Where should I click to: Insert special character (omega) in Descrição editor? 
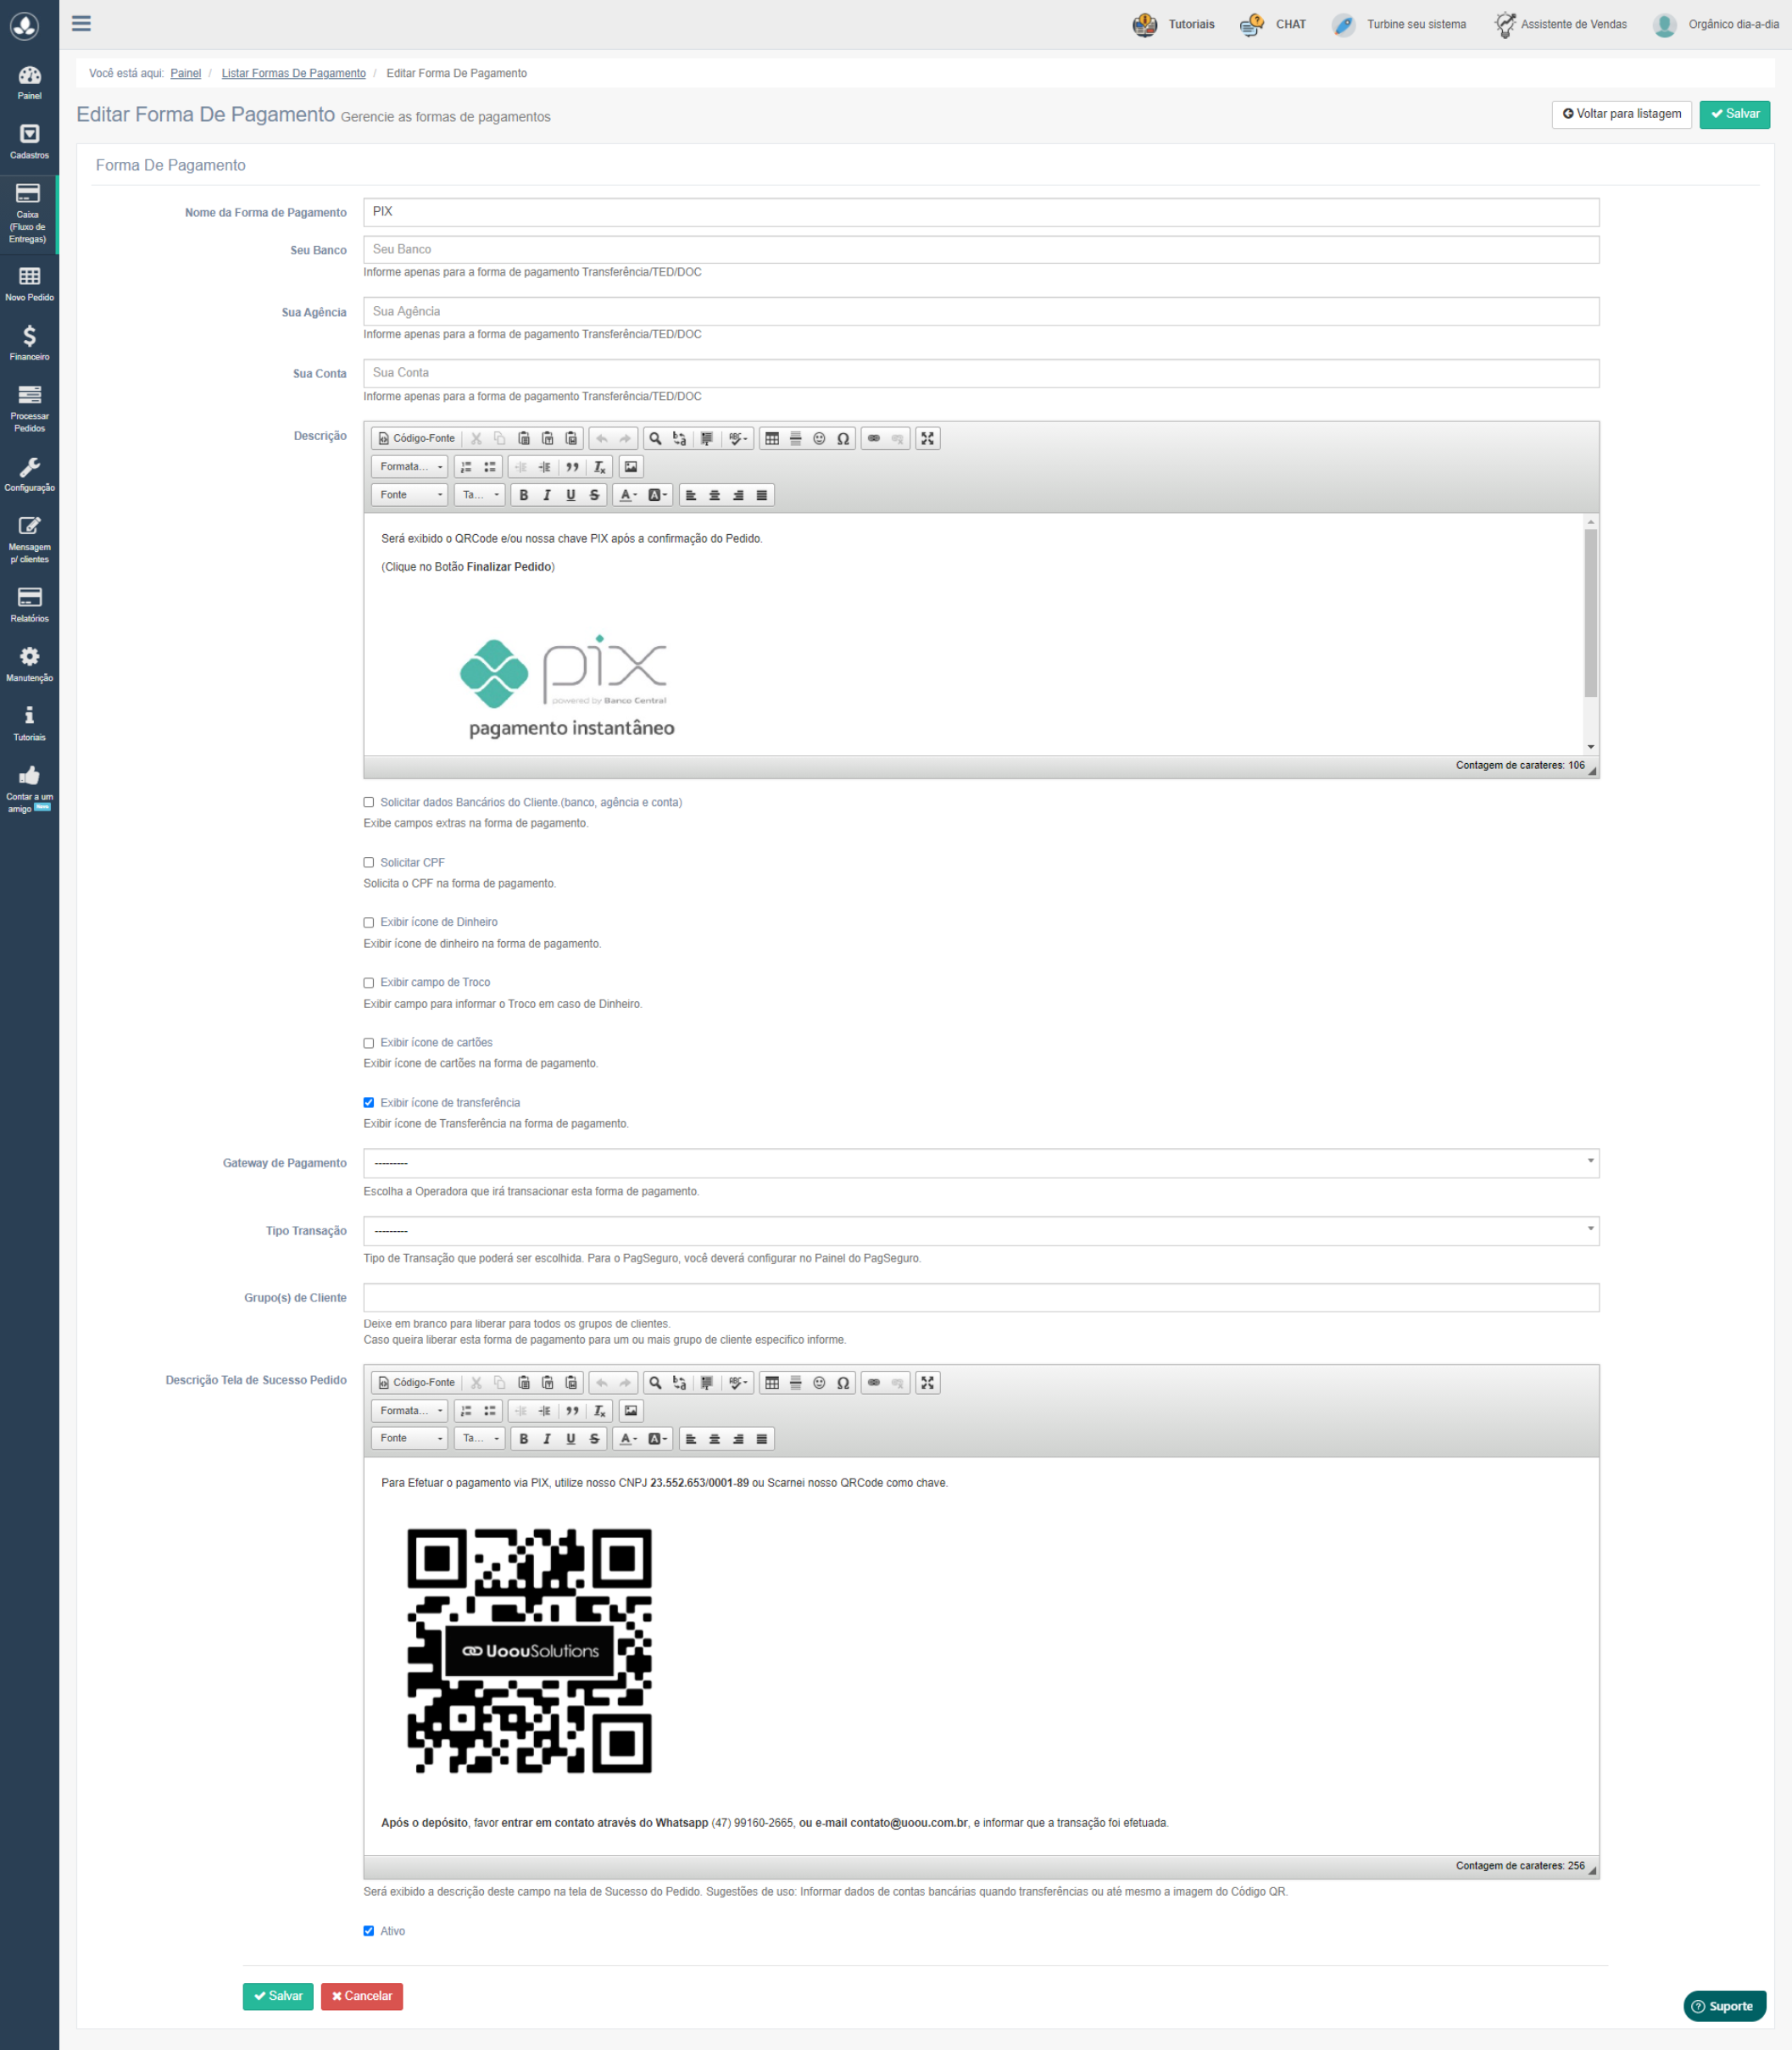tap(843, 439)
